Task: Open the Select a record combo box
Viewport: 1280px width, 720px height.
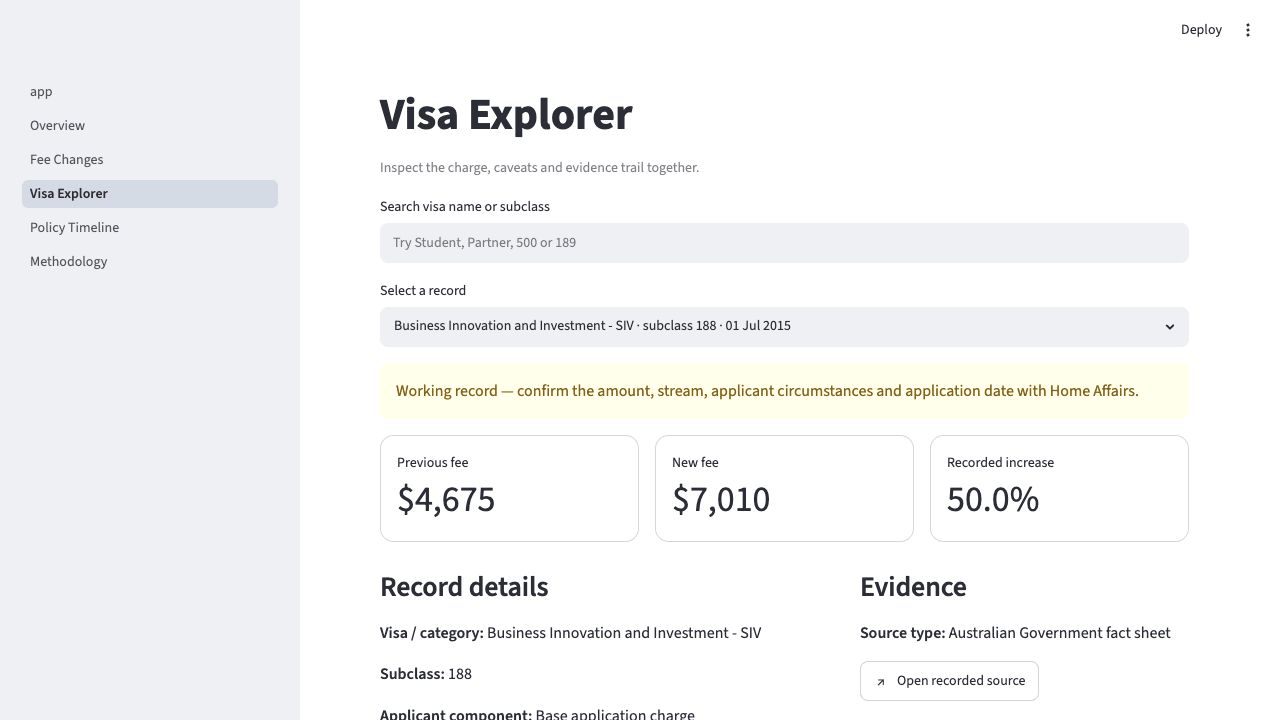Action: click(784, 327)
